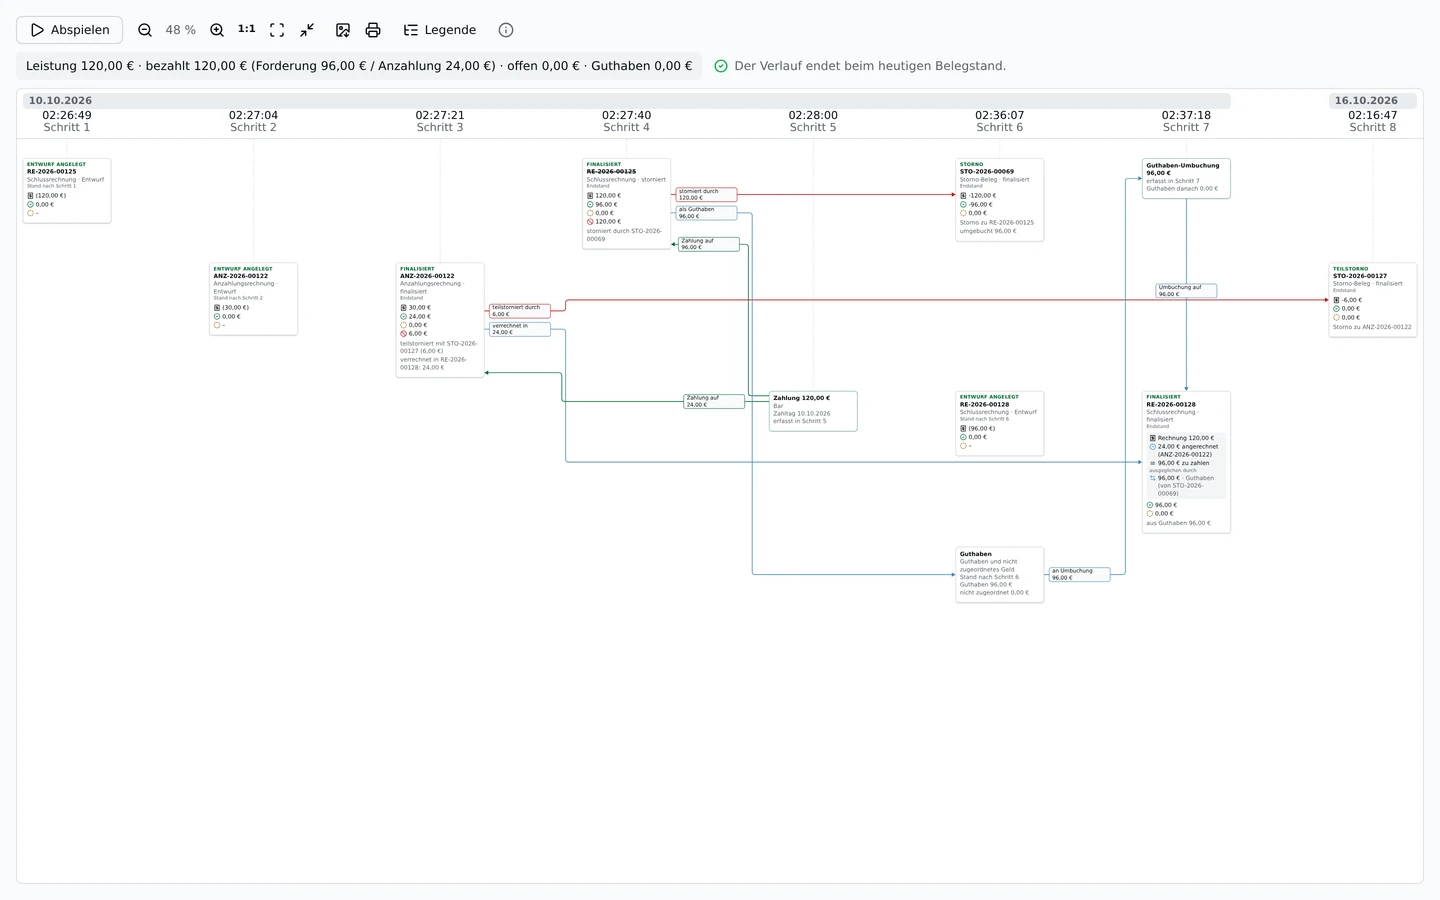Print the diagram with the printer icon
This screenshot has width=1440, height=900.
pos(373,30)
